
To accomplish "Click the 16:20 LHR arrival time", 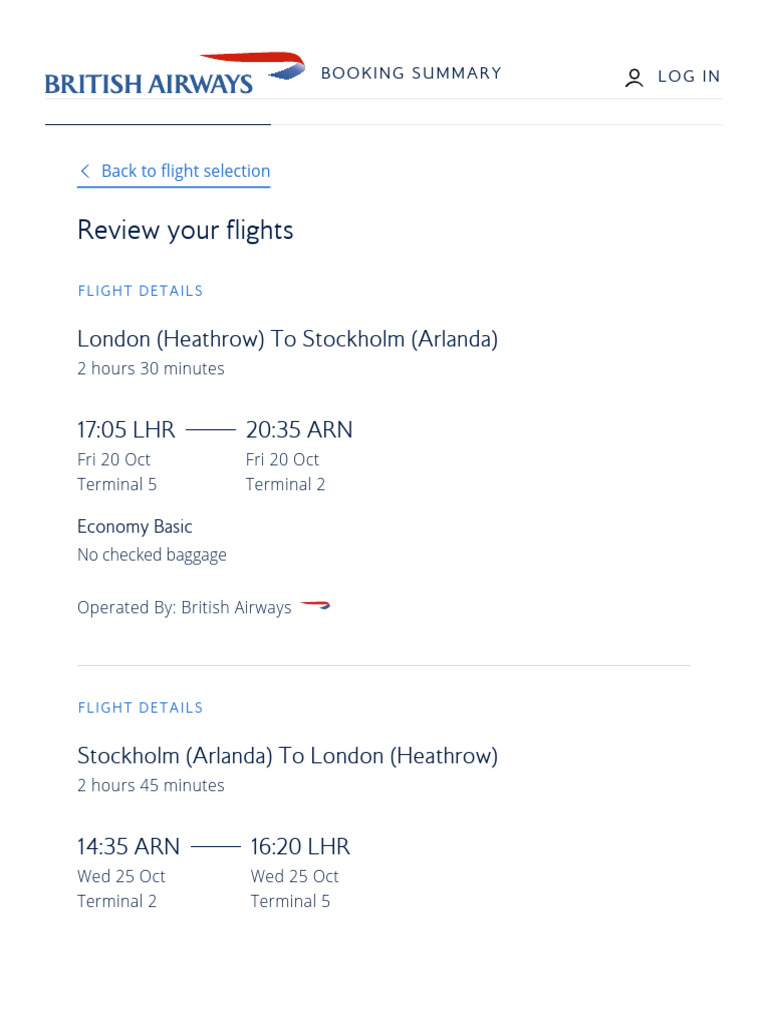I will coord(300,847).
